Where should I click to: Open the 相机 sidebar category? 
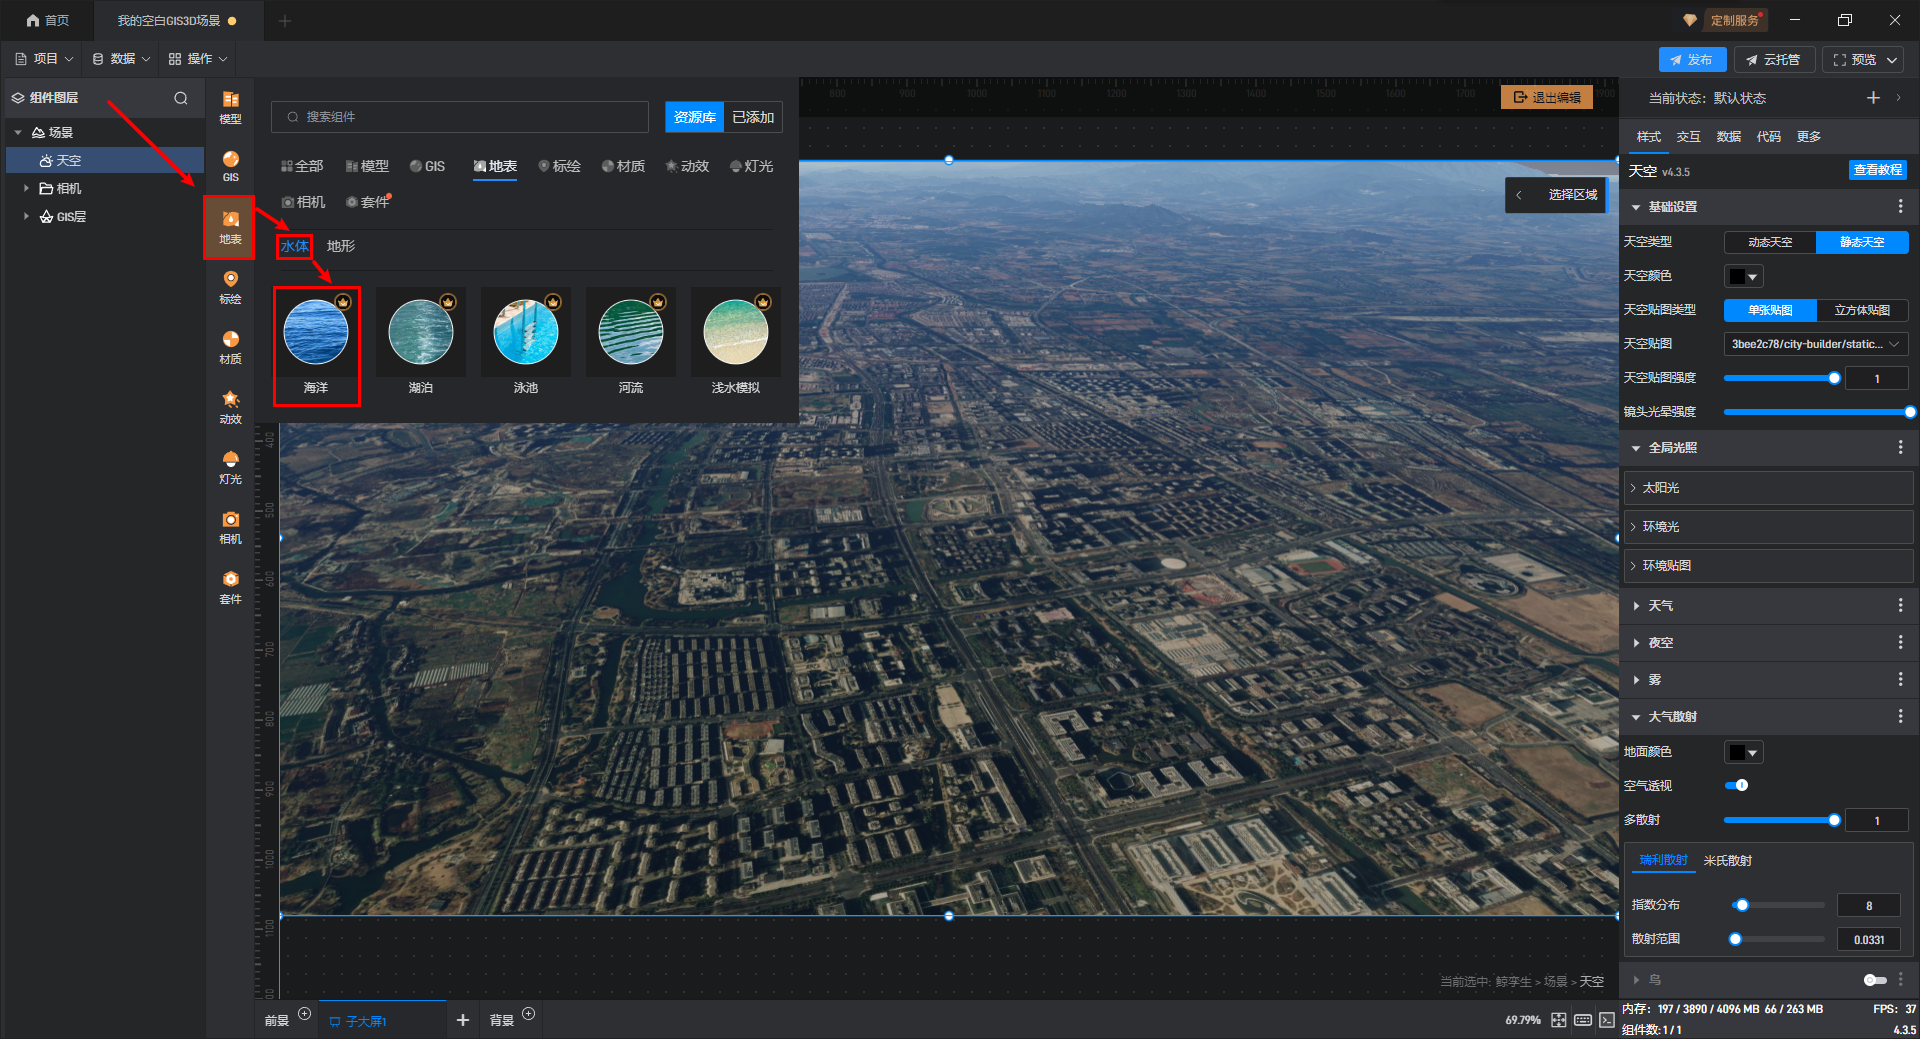[230, 526]
